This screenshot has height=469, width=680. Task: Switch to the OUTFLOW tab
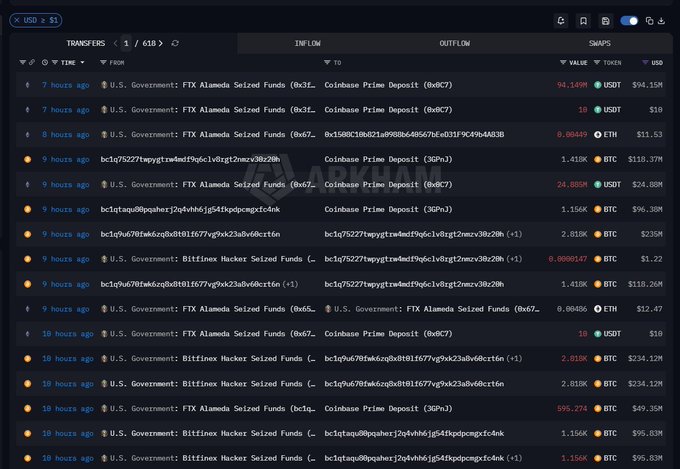pos(454,43)
